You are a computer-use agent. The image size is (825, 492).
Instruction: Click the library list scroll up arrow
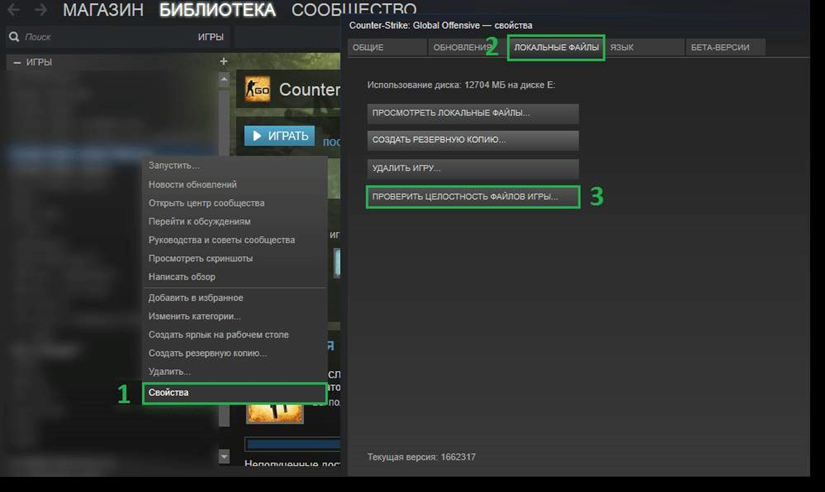[224, 79]
